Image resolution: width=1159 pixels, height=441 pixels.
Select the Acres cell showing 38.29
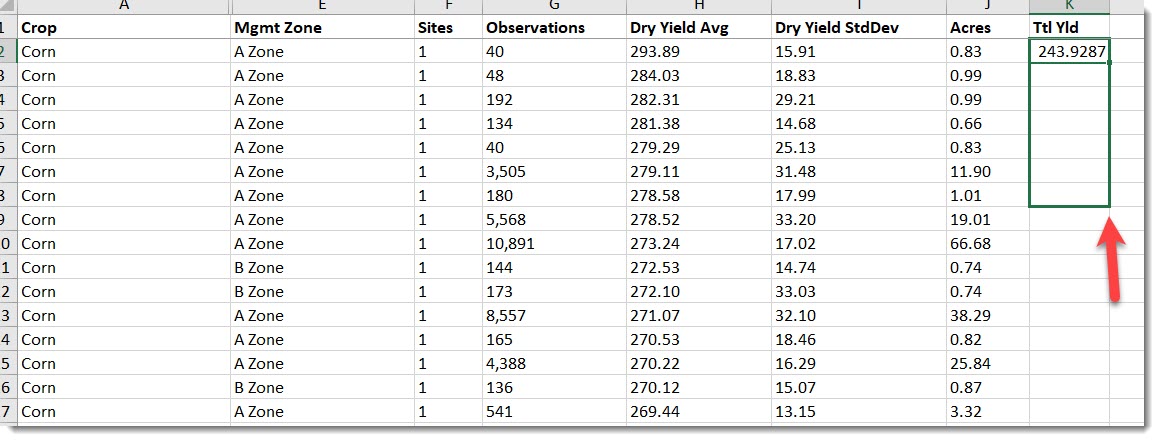(x=986, y=316)
